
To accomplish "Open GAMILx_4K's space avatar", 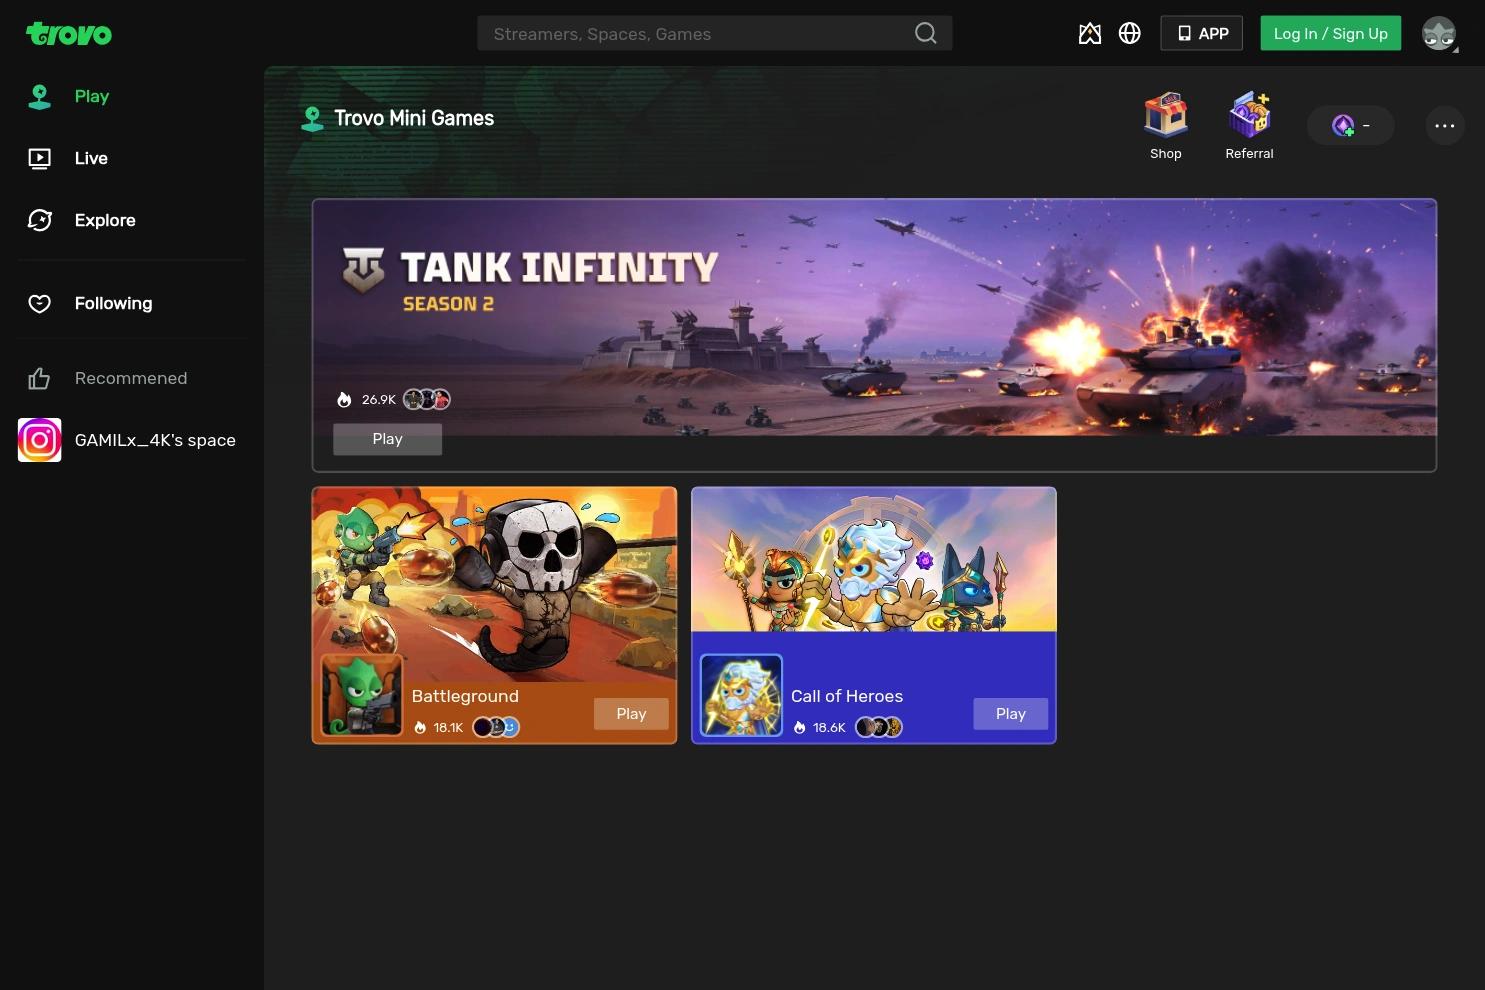I will click(40, 440).
